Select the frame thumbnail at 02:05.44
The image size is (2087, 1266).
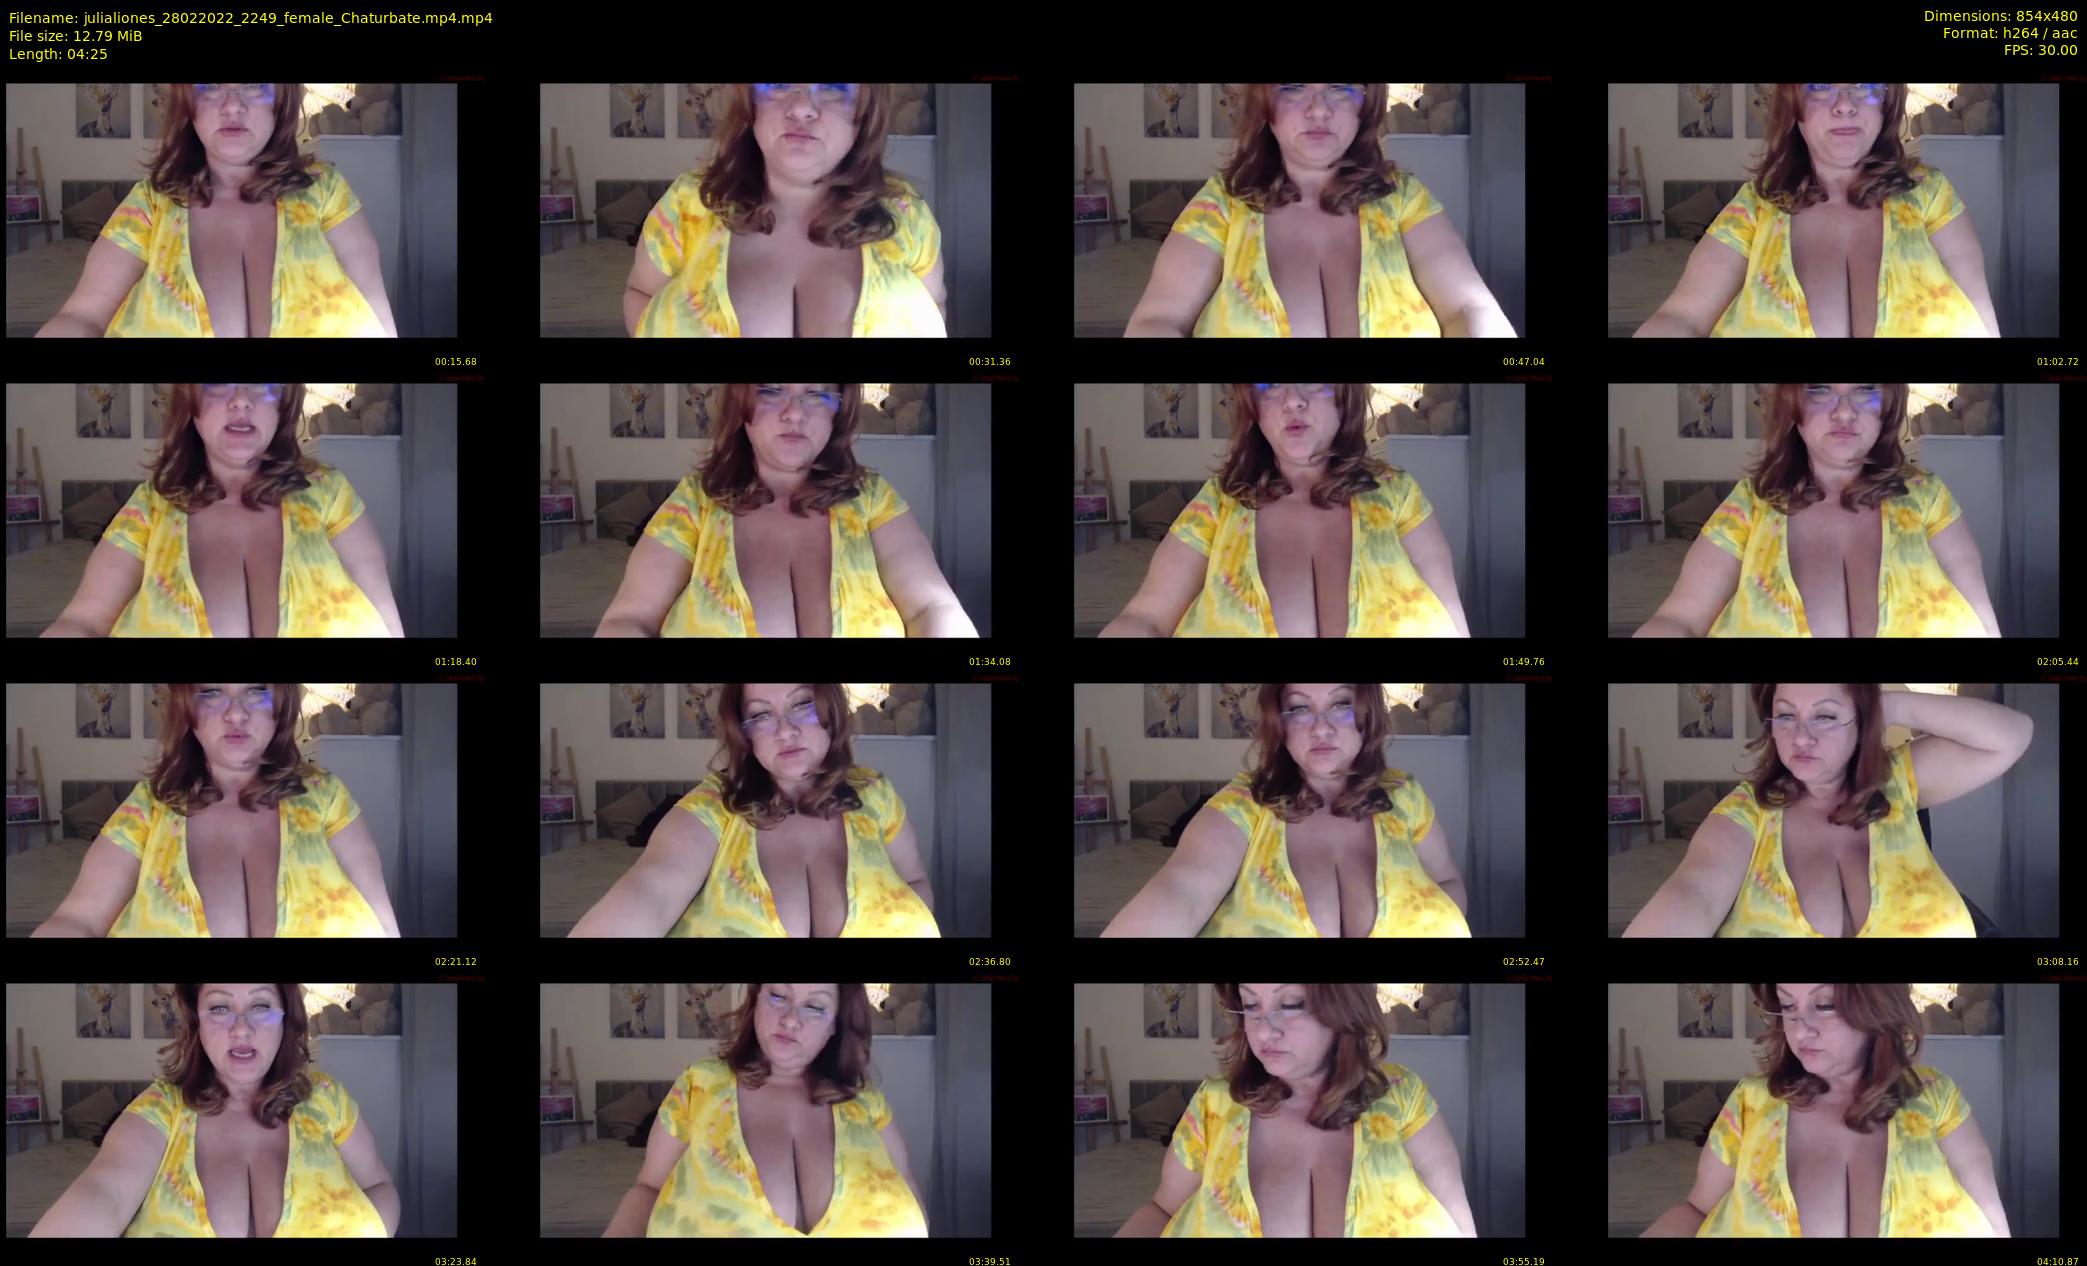tap(1833, 510)
